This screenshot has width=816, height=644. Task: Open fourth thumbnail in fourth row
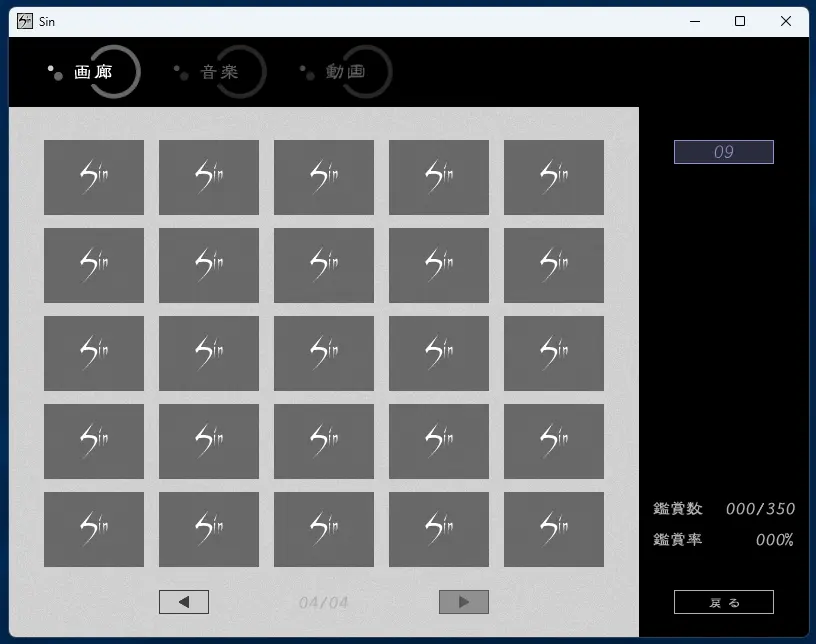pyautogui.click(x=439, y=441)
